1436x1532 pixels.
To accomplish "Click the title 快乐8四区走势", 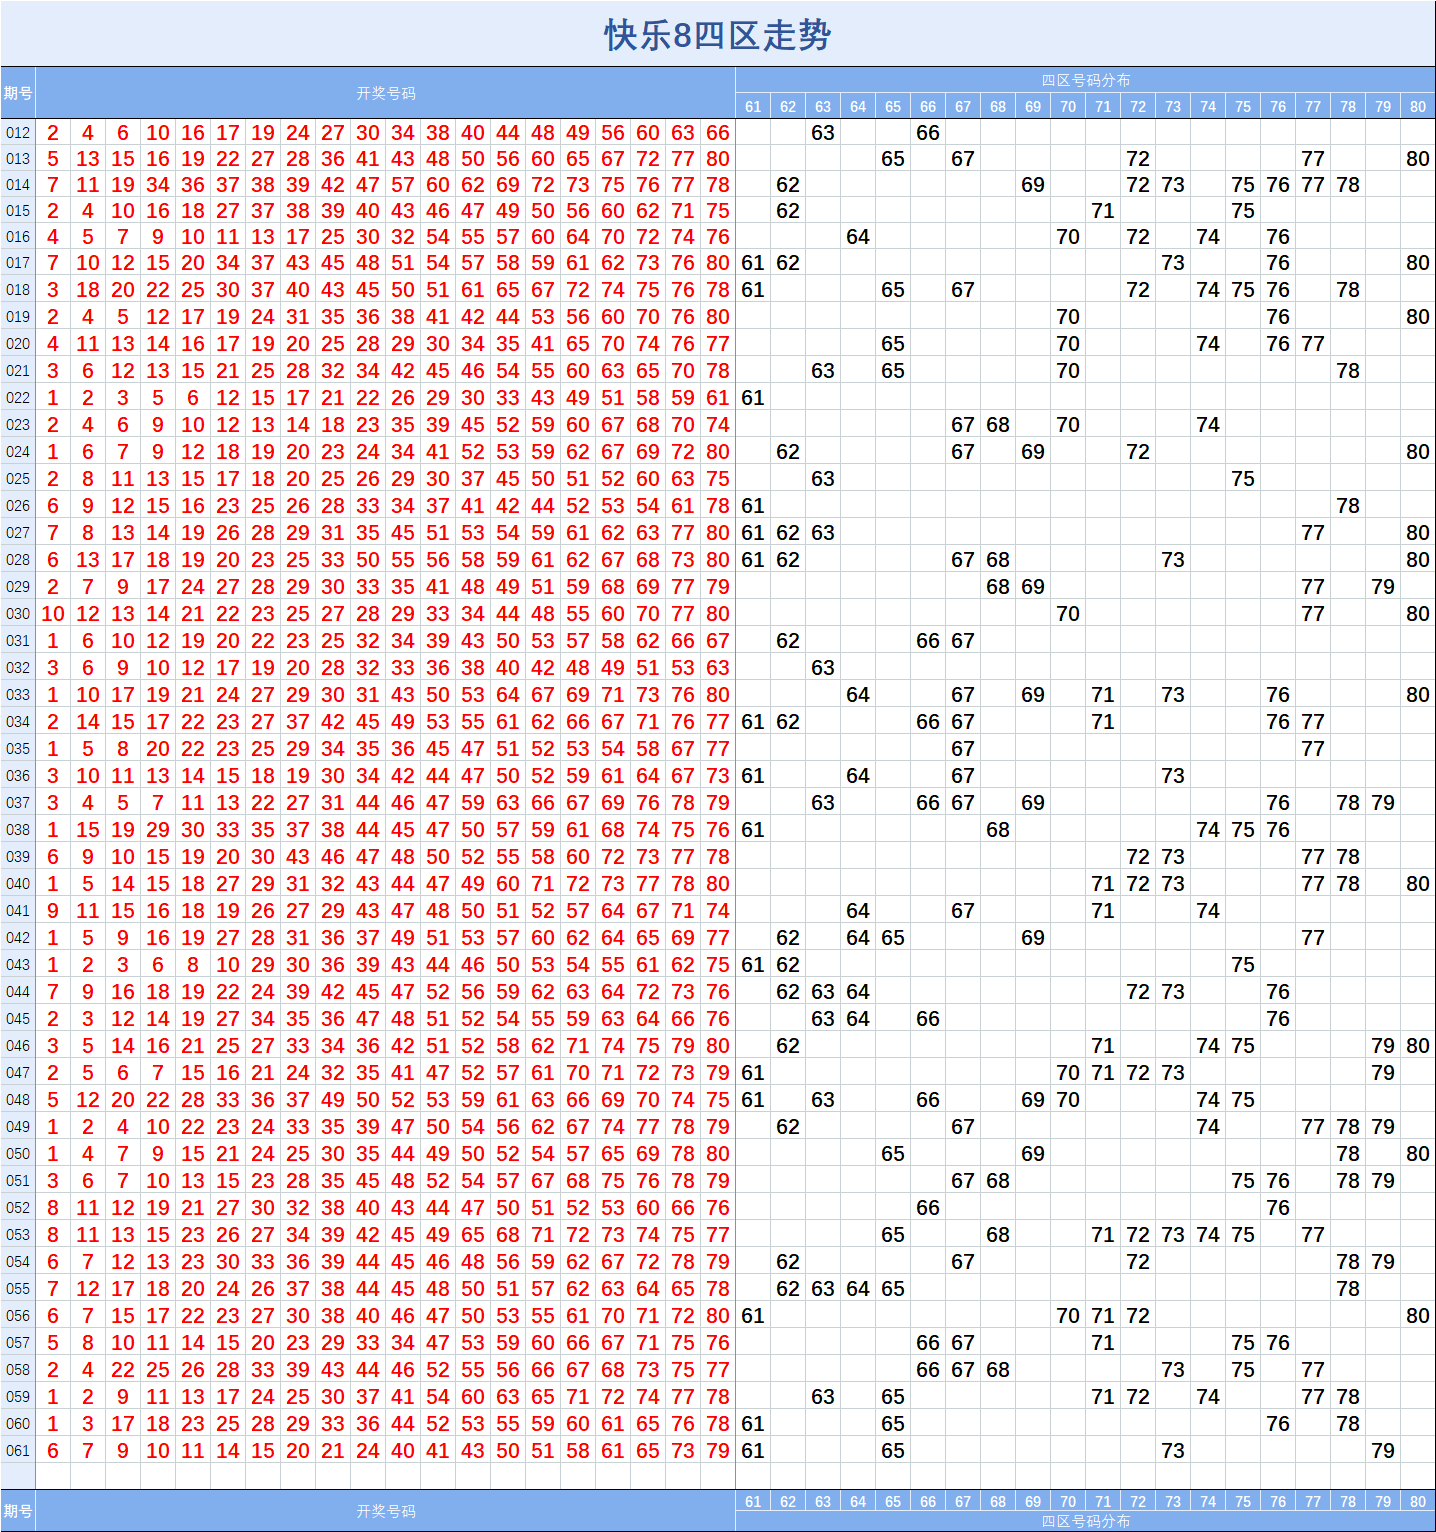I will pos(717,35).
